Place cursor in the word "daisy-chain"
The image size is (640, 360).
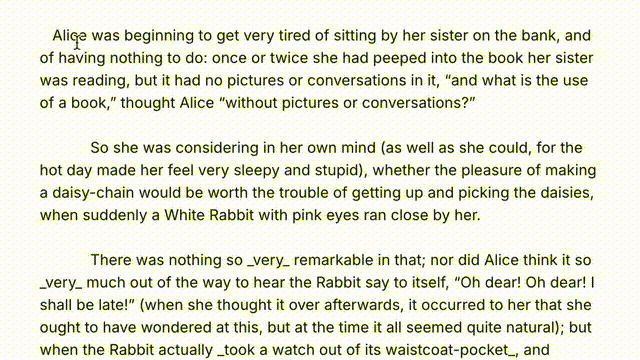tap(93, 193)
